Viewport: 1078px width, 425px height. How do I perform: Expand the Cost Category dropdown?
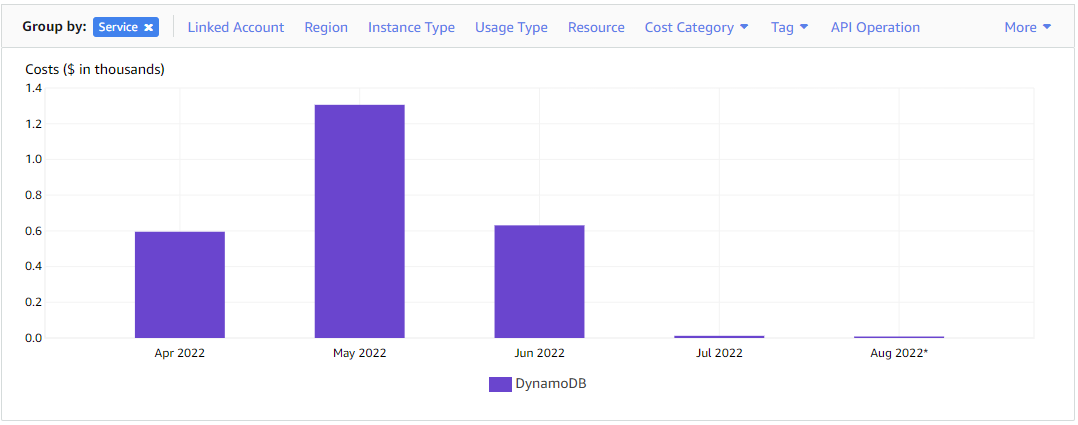click(696, 28)
